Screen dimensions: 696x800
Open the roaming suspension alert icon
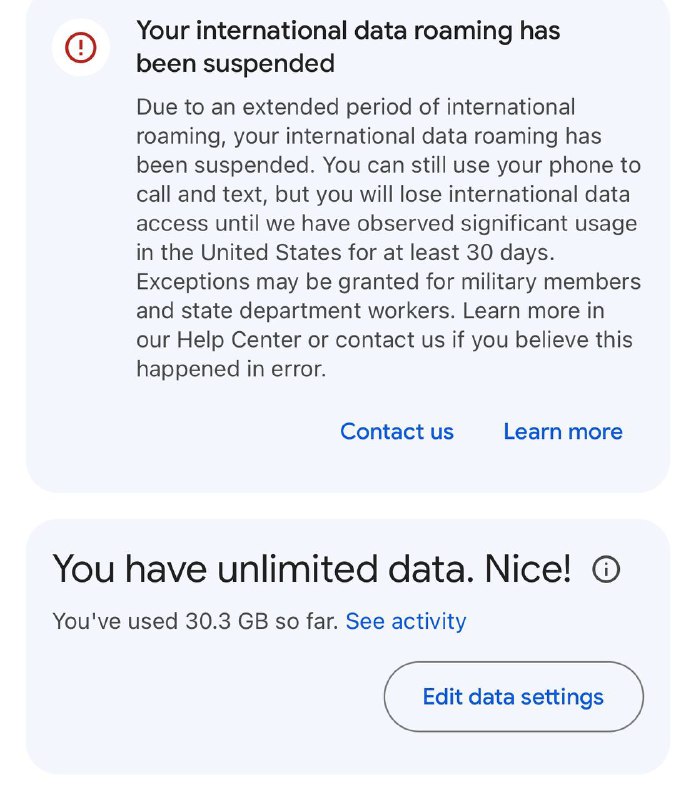(x=80, y=46)
